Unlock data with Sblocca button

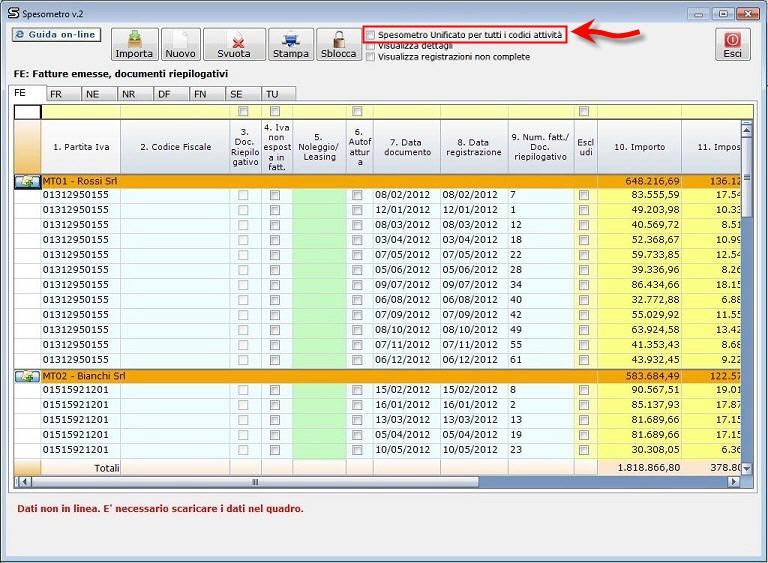point(338,44)
